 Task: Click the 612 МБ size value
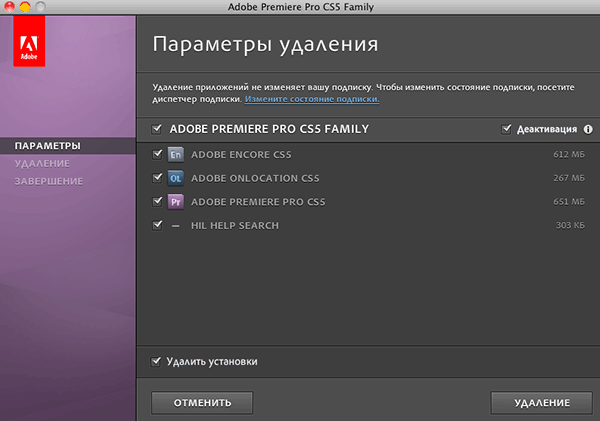(569, 154)
